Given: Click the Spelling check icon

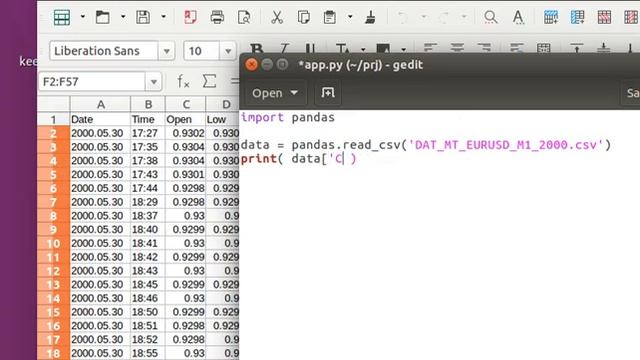Looking at the screenshot, I should (x=518, y=18).
